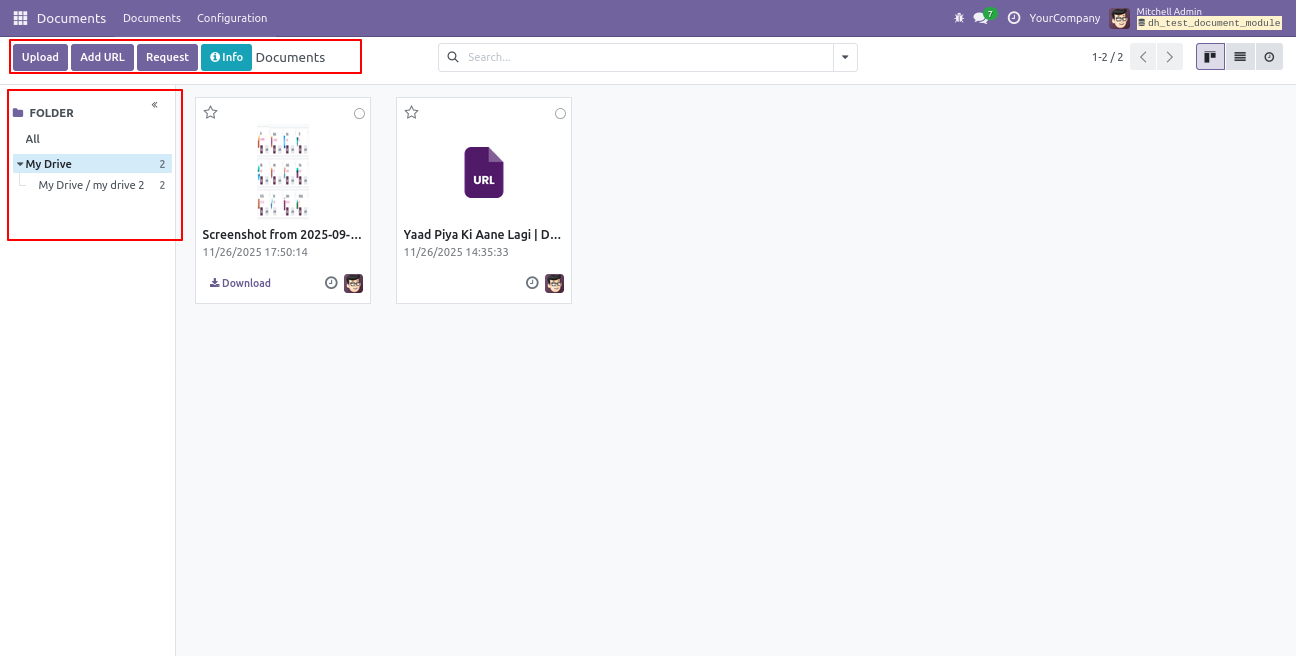Screen dimensions: 1296x656
Task: Star the Yaad Piya URL document
Action: 412,113
